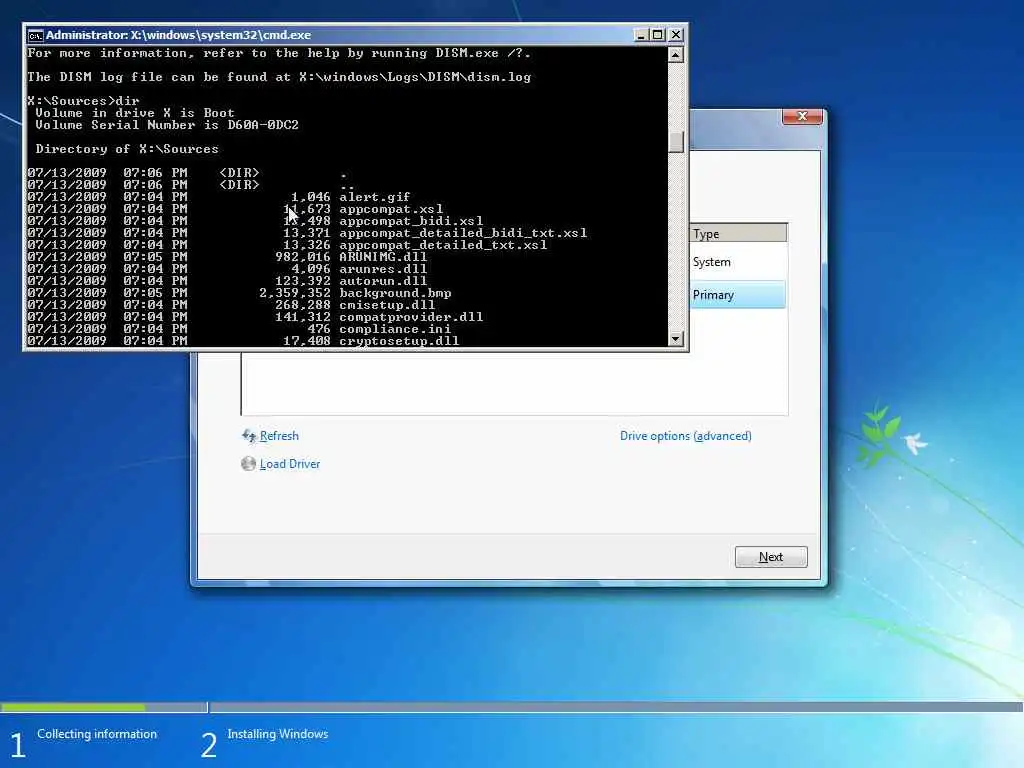This screenshot has height=768, width=1024.
Task: Click the cmisetup.dll file entry
Action: pyautogui.click(x=387, y=305)
